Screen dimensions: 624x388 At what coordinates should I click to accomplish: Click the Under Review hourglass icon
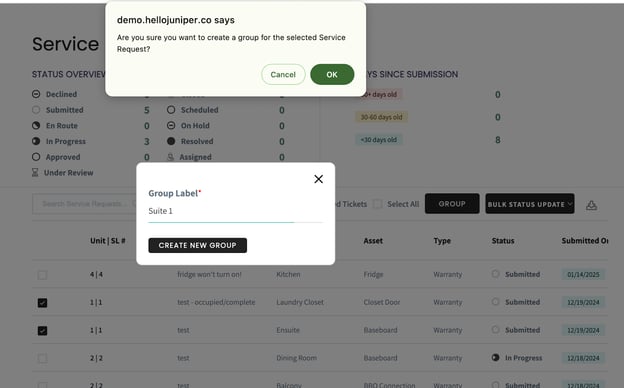[x=35, y=173]
